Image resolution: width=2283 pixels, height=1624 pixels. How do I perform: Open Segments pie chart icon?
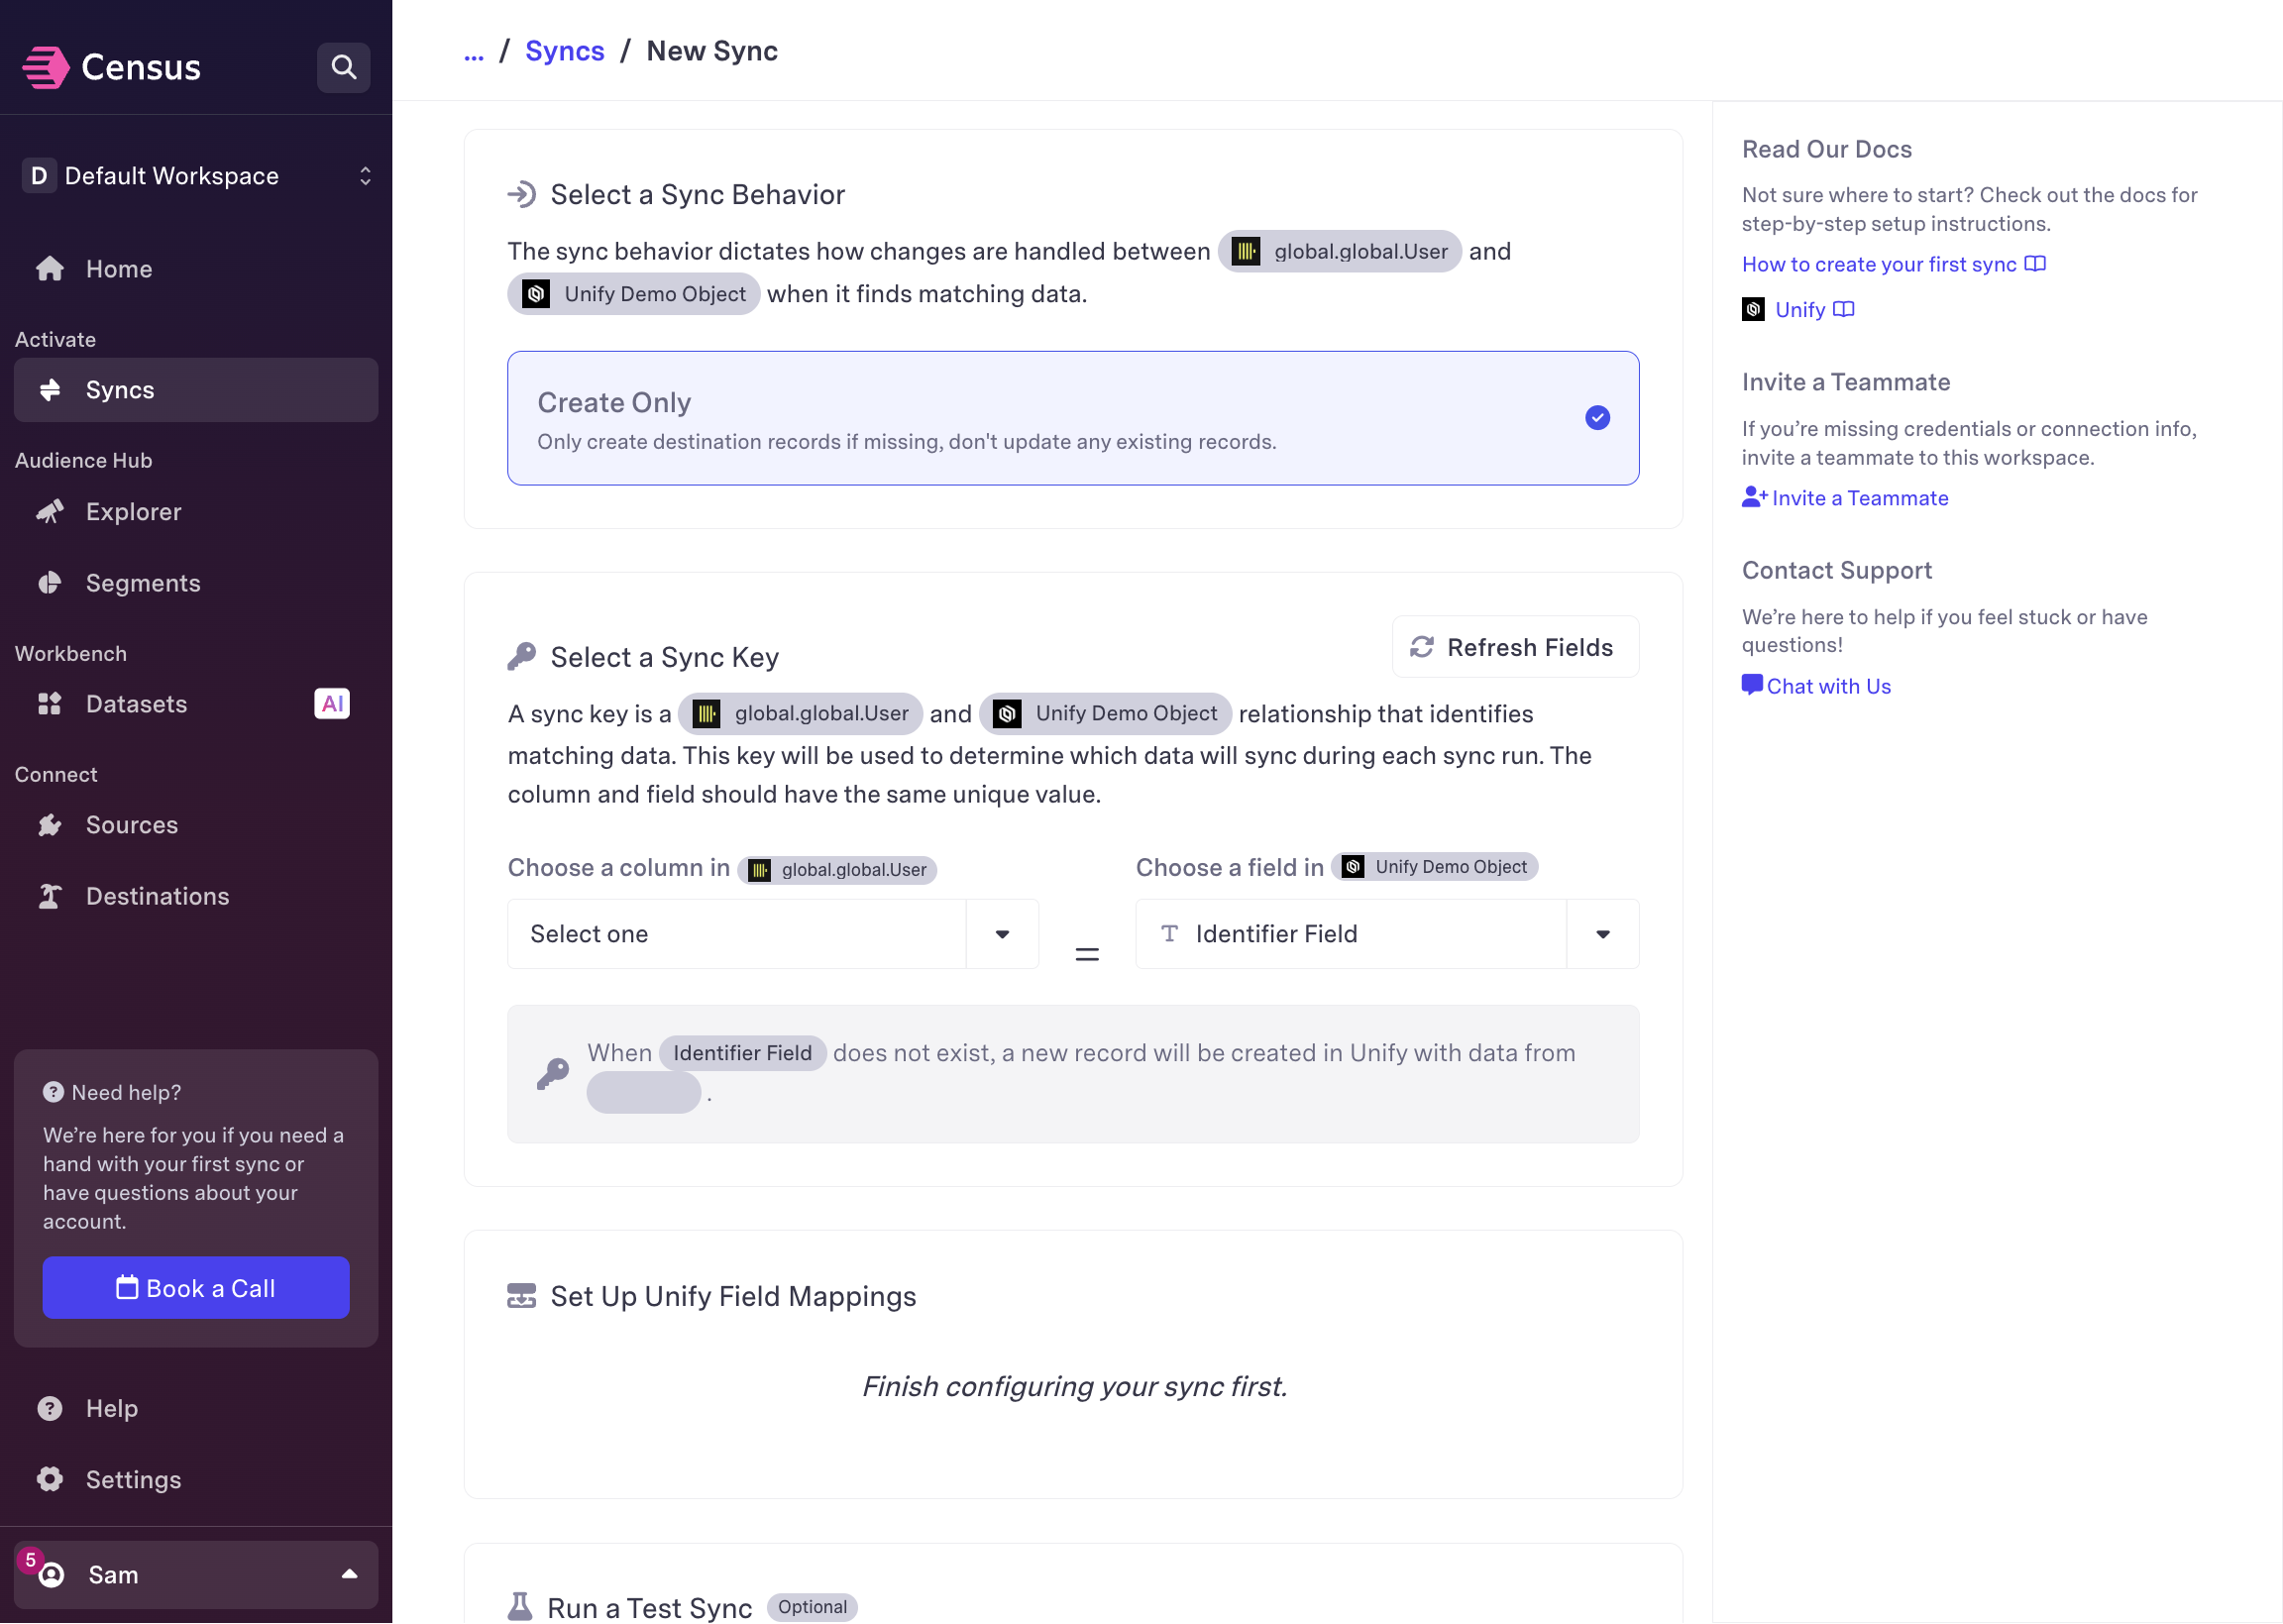click(50, 583)
